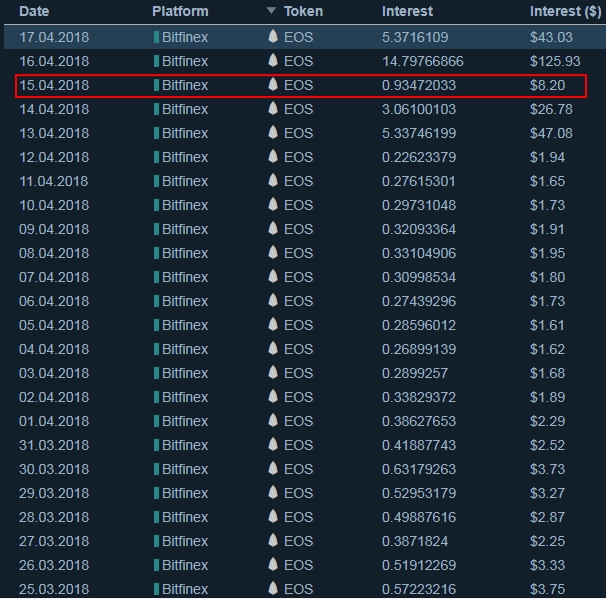
Task: Click the $1.91 interest amount
Action: tap(548, 229)
